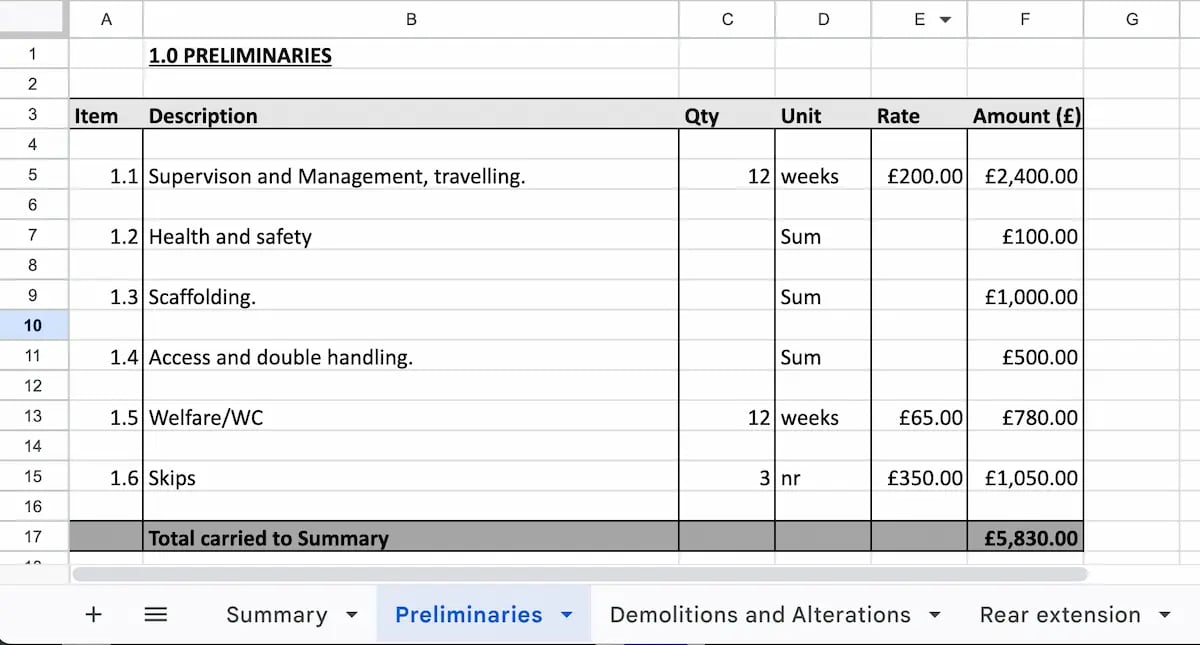The height and width of the screenshot is (645, 1200).
Task: Open Demolitions and Alterations tab menu arrow
Action: point(935,615)
